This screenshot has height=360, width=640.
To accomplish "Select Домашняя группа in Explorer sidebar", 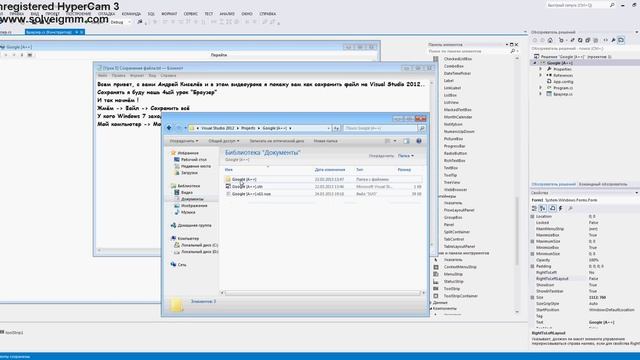I will click(x=194, y=225).
